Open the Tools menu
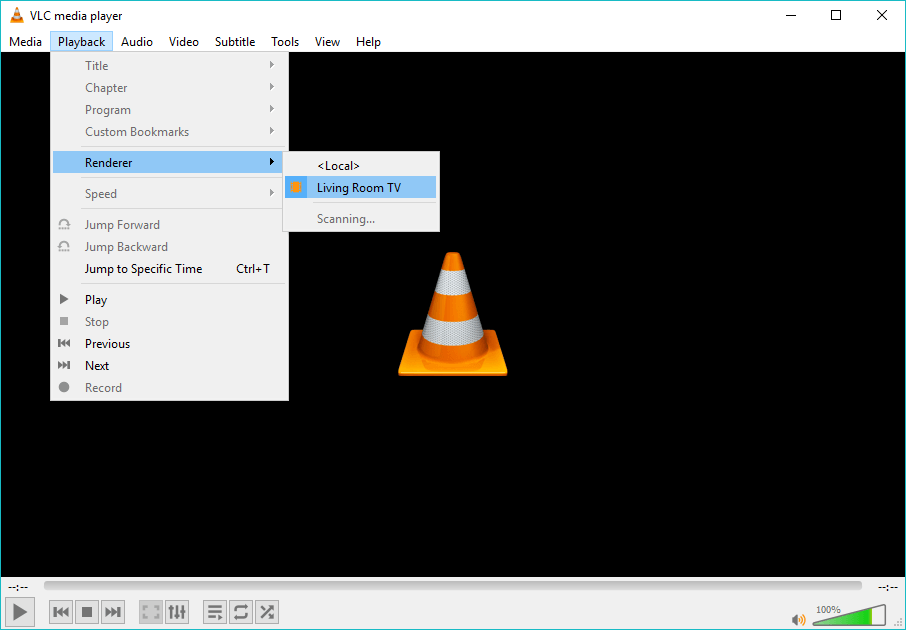The width and height of the screenshot is (906, 630). click(x=285, y=42)
